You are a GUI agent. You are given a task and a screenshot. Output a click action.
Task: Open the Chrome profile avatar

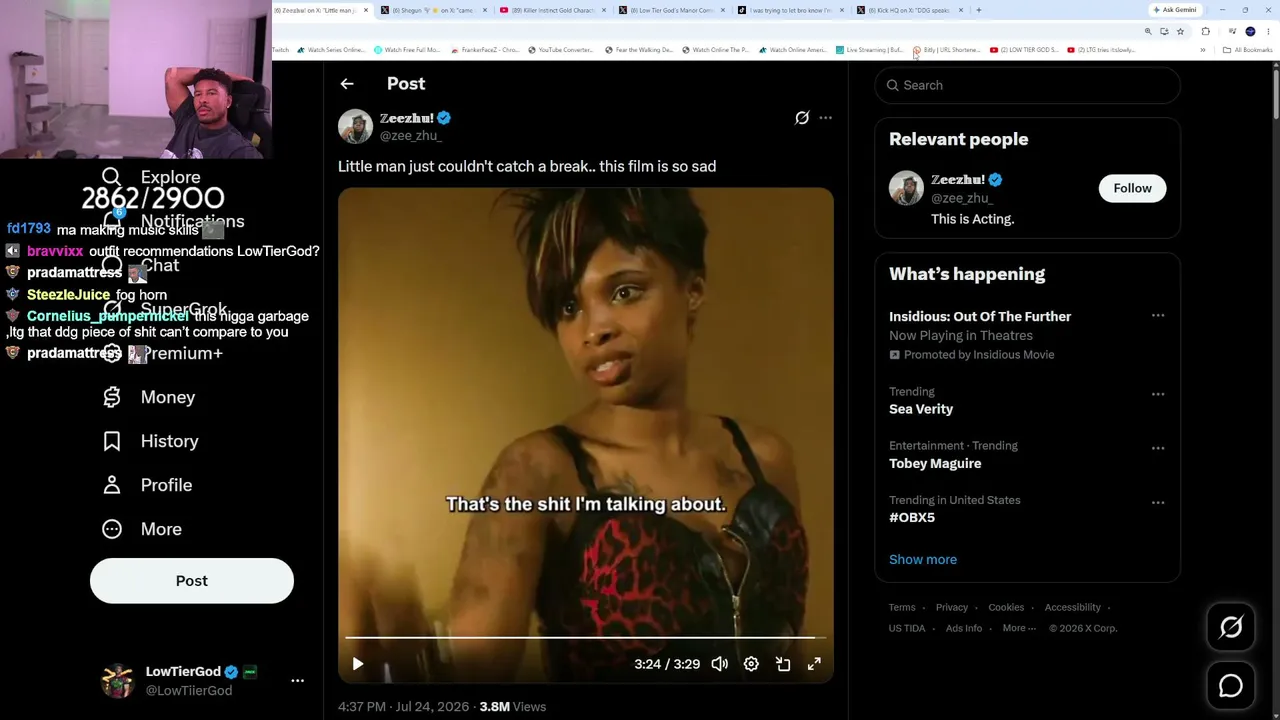click(1250, 32)
